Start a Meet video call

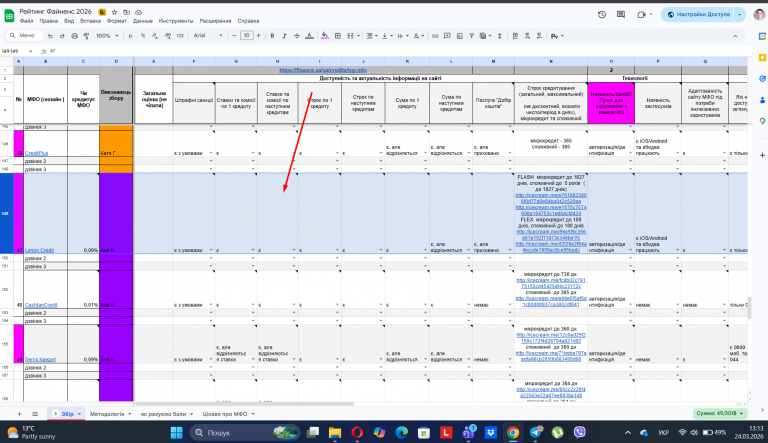point(641,15)
